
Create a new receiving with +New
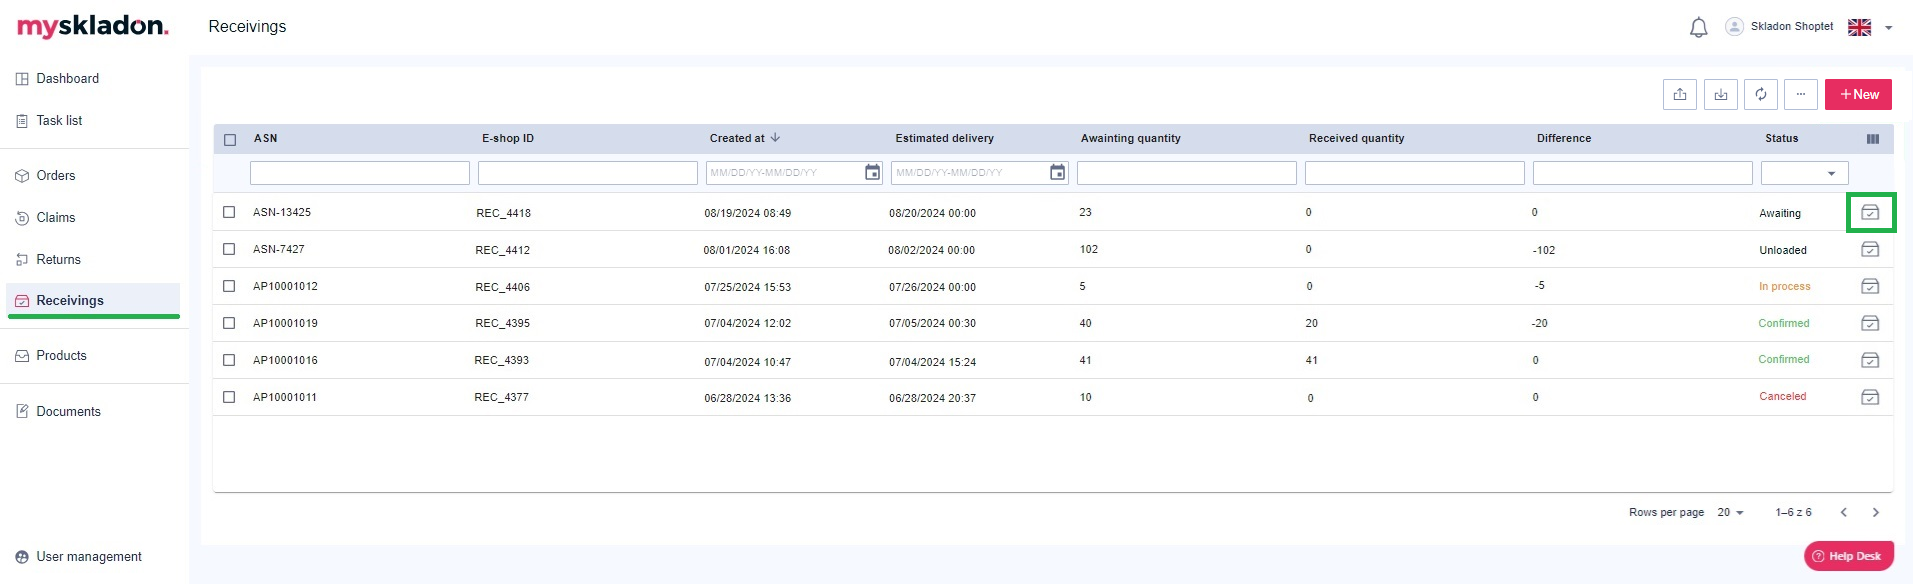point(1858,95)
